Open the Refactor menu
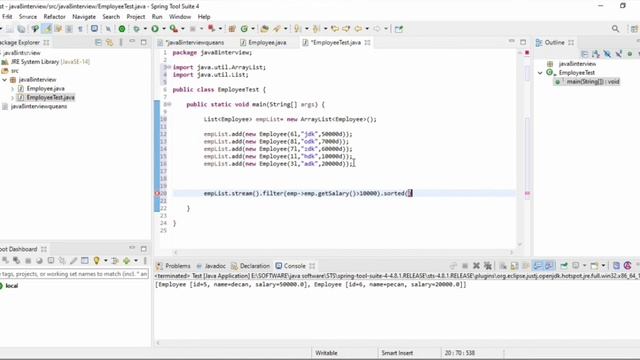 coord(54,17)
